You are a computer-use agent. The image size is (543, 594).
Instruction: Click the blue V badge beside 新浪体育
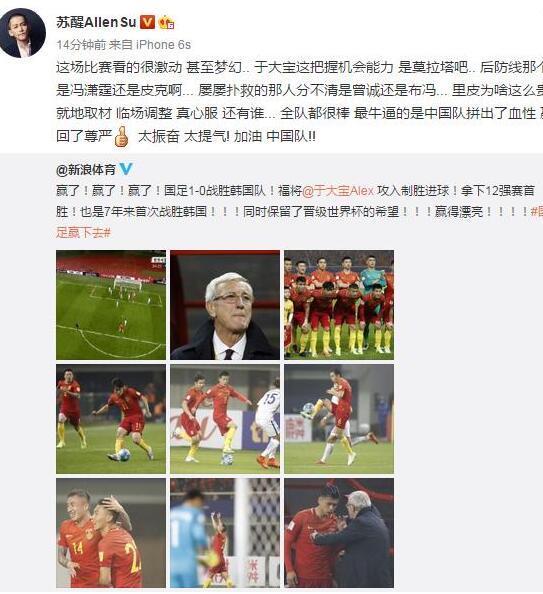pos(126,169)
